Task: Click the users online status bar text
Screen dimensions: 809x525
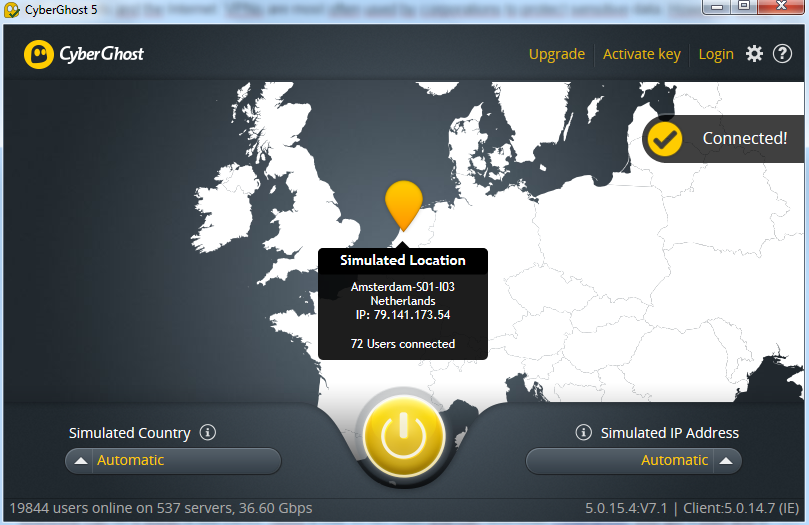Action: (x=161, y=508)
